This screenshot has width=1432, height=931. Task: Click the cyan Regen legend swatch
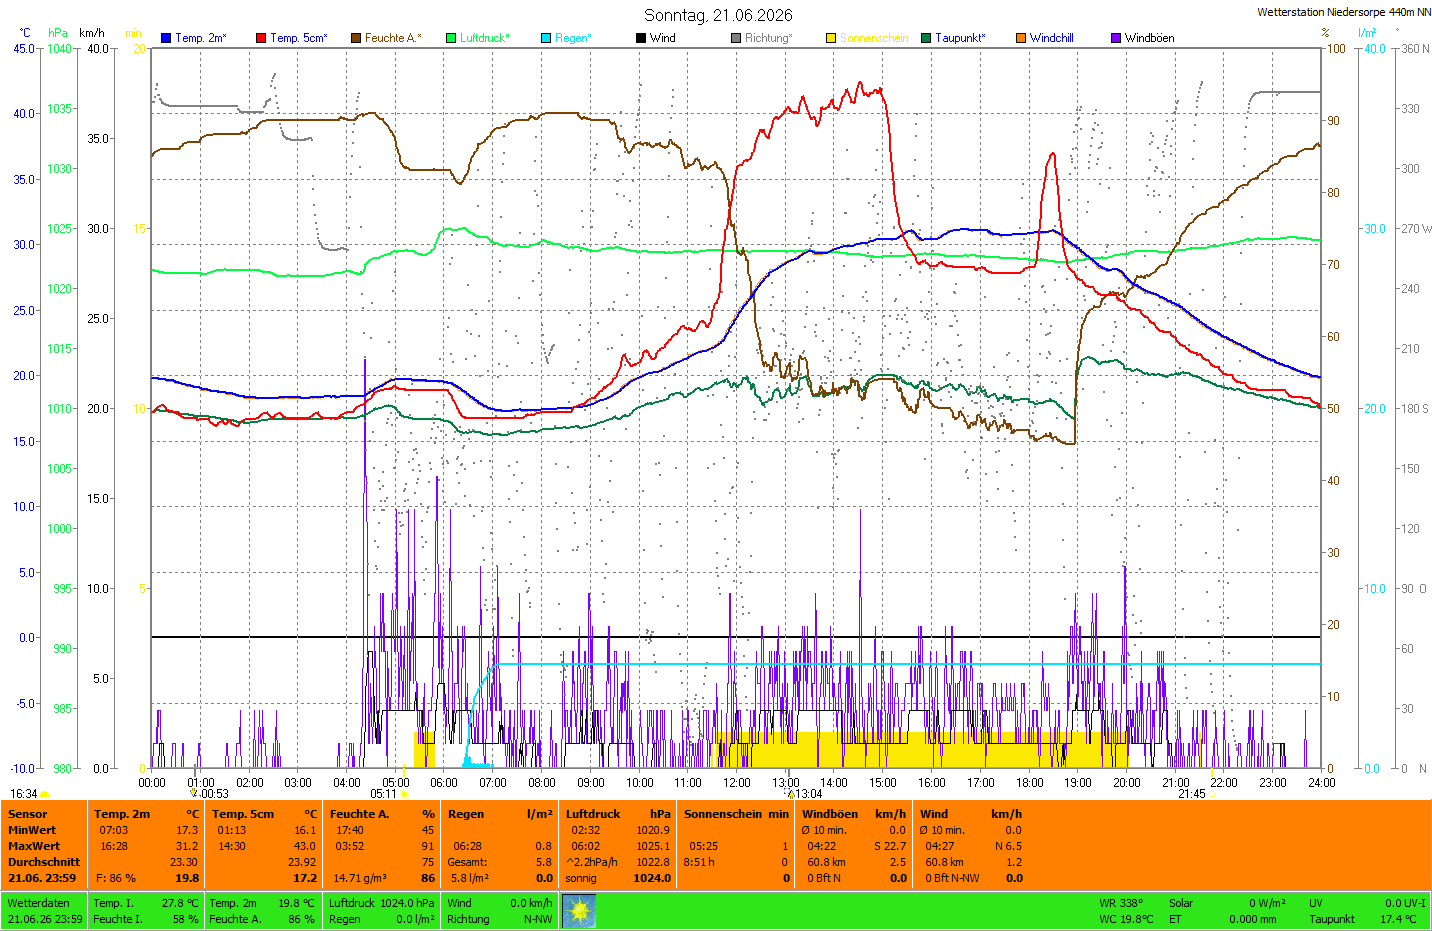click(546, 38)
